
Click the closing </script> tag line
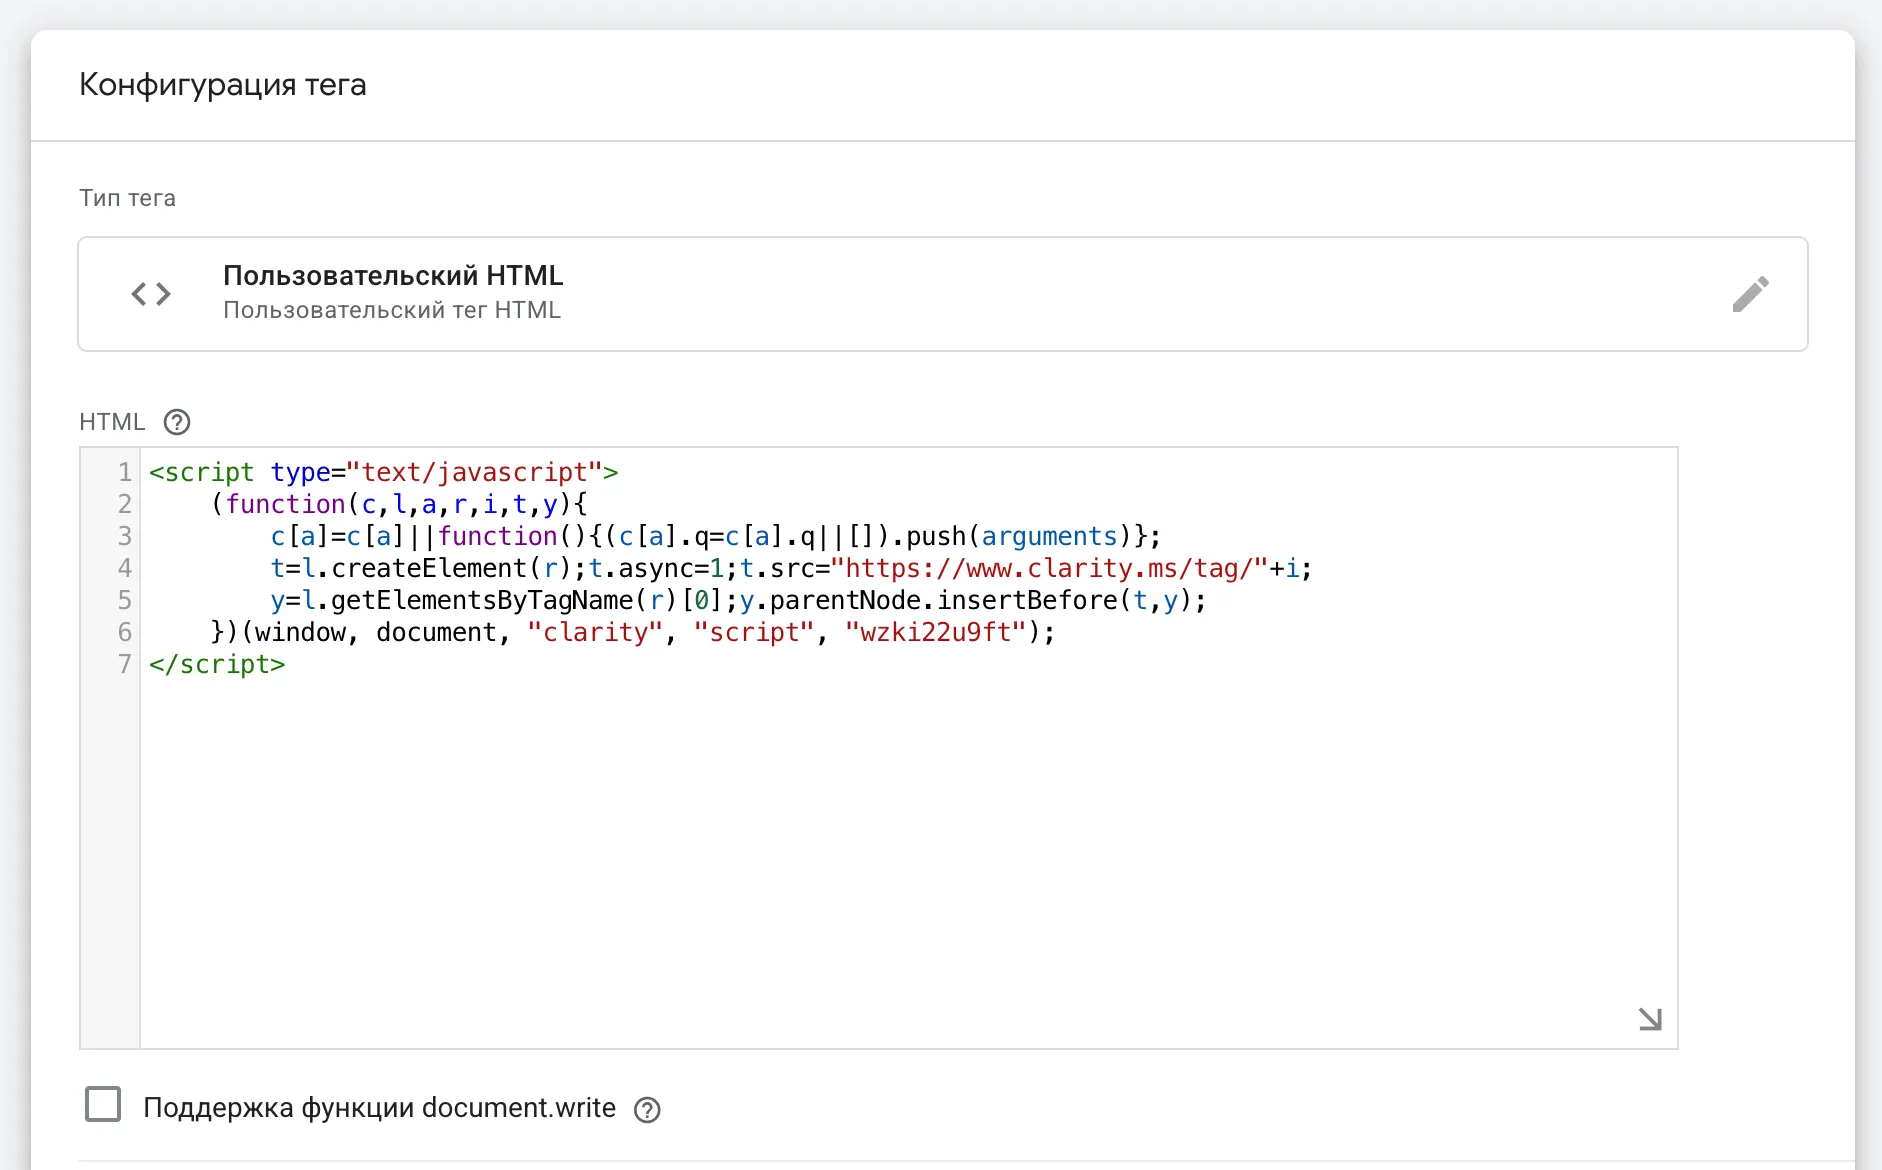click(217, 664)
